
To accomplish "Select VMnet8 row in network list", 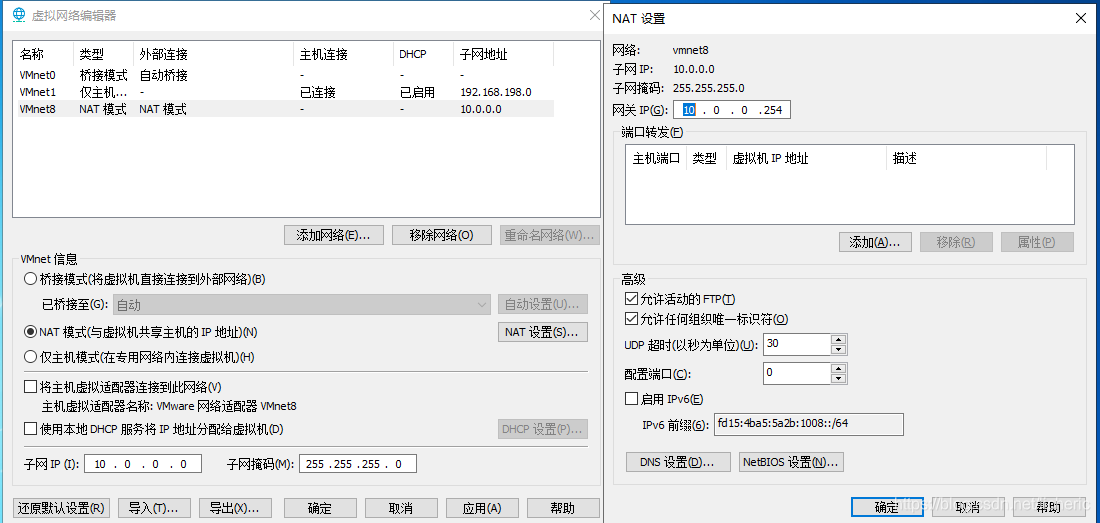I will point(284,109).
